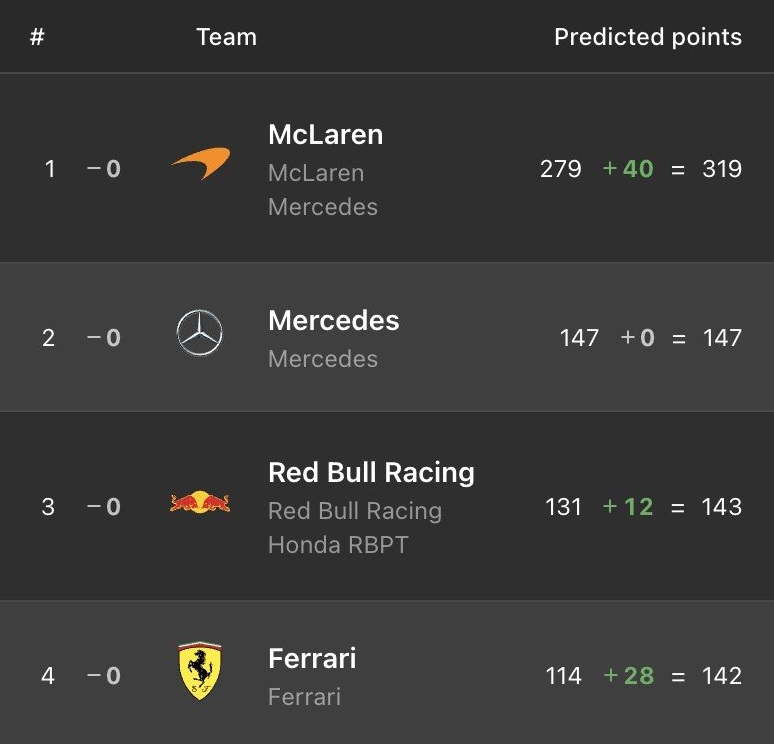Image resolution: width=774 pixels, height=744 pixels.
Task: Click Mercedes' current points 147
Action: tap(579, 338)
